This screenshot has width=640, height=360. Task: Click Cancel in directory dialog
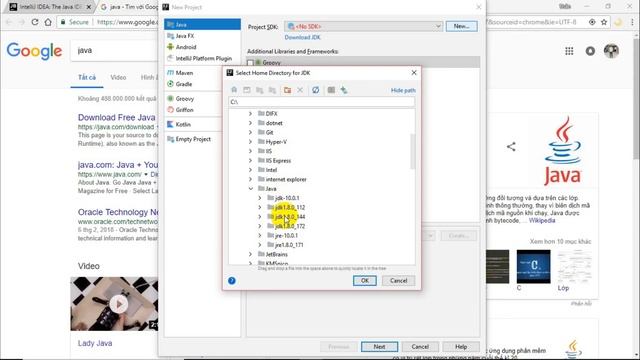coord(398,281)
